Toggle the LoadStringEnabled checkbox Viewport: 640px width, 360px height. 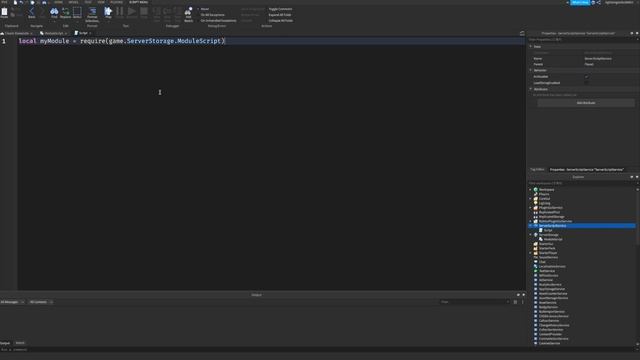coord(587,83)
